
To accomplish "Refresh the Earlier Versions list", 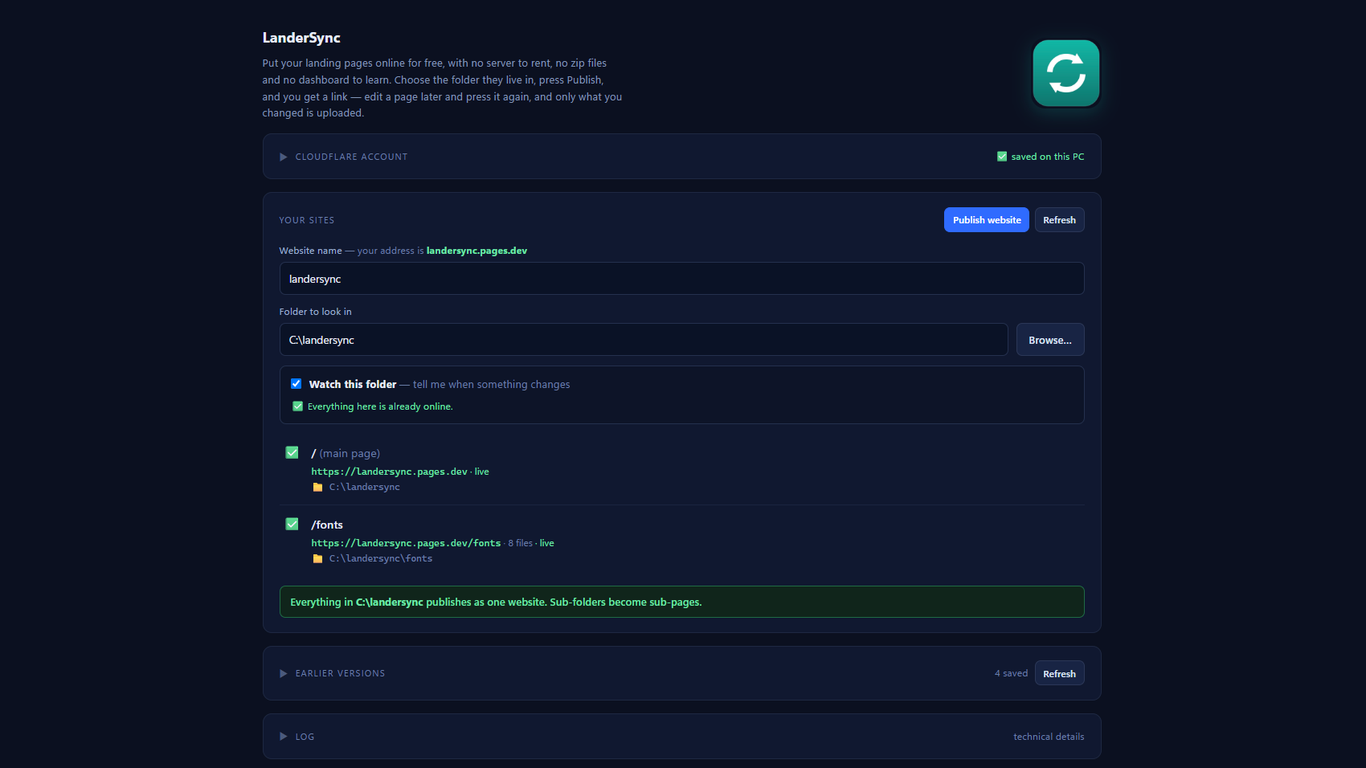I will click(x=1059, y=674).
